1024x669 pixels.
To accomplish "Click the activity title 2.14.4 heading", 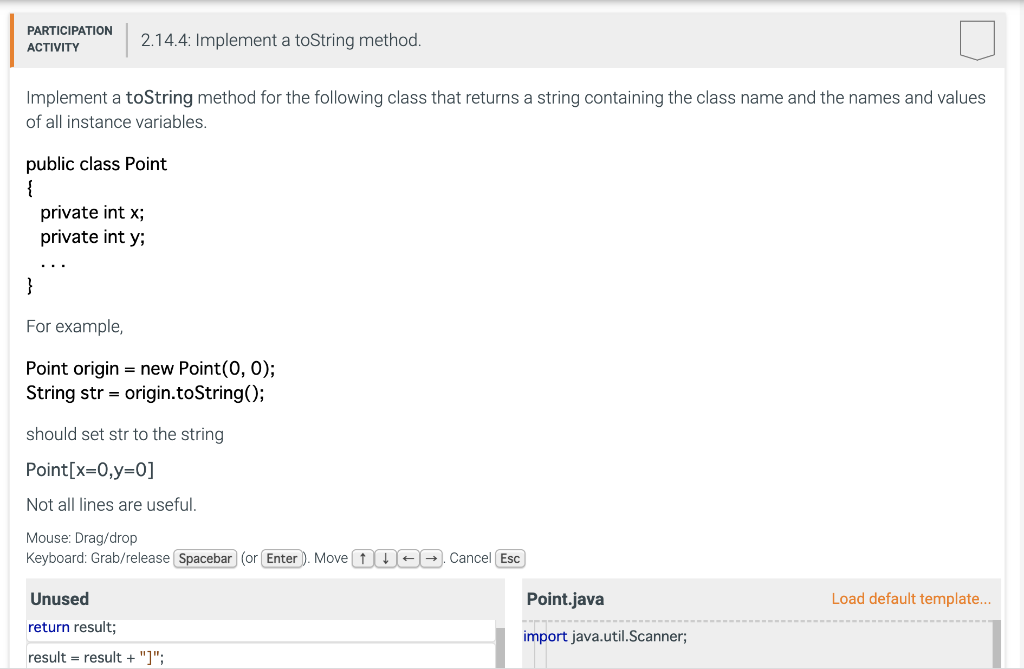I will (x=280, y=40).
